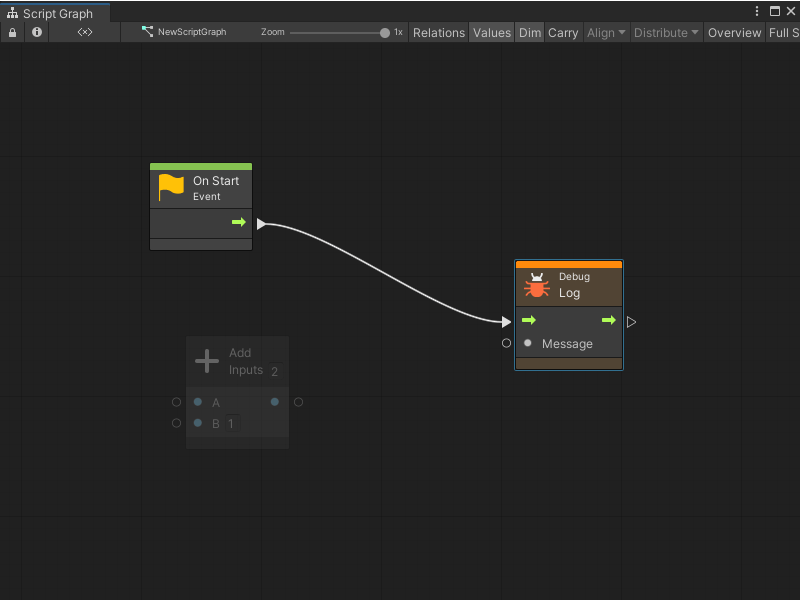Open the window options menu with three dots

pos(757,10)
